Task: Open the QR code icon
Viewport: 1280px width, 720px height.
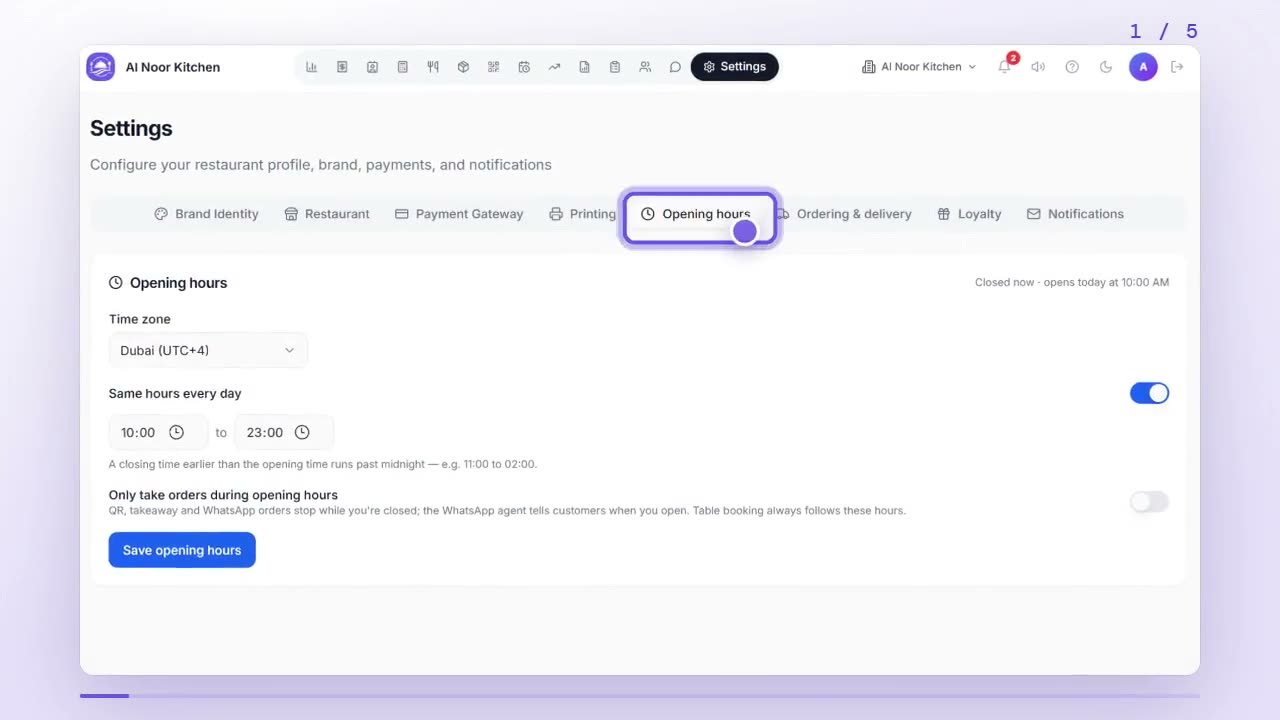Action: pyautogui.click(x=493, y=67)
